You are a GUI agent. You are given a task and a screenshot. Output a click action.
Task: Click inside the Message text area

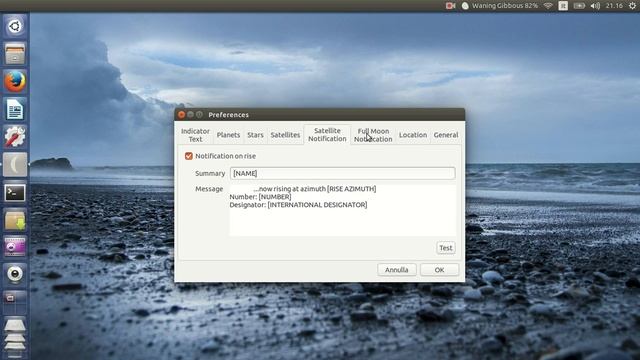[x=342, y=210]
